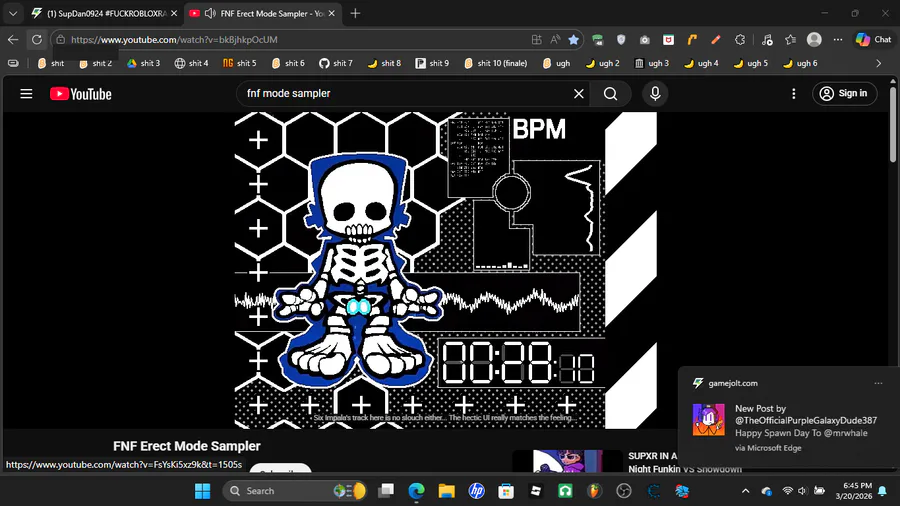This screenshot has height=506, width=900.
Task: Open notification options three-dot menu
Action: tap(878, 383)
